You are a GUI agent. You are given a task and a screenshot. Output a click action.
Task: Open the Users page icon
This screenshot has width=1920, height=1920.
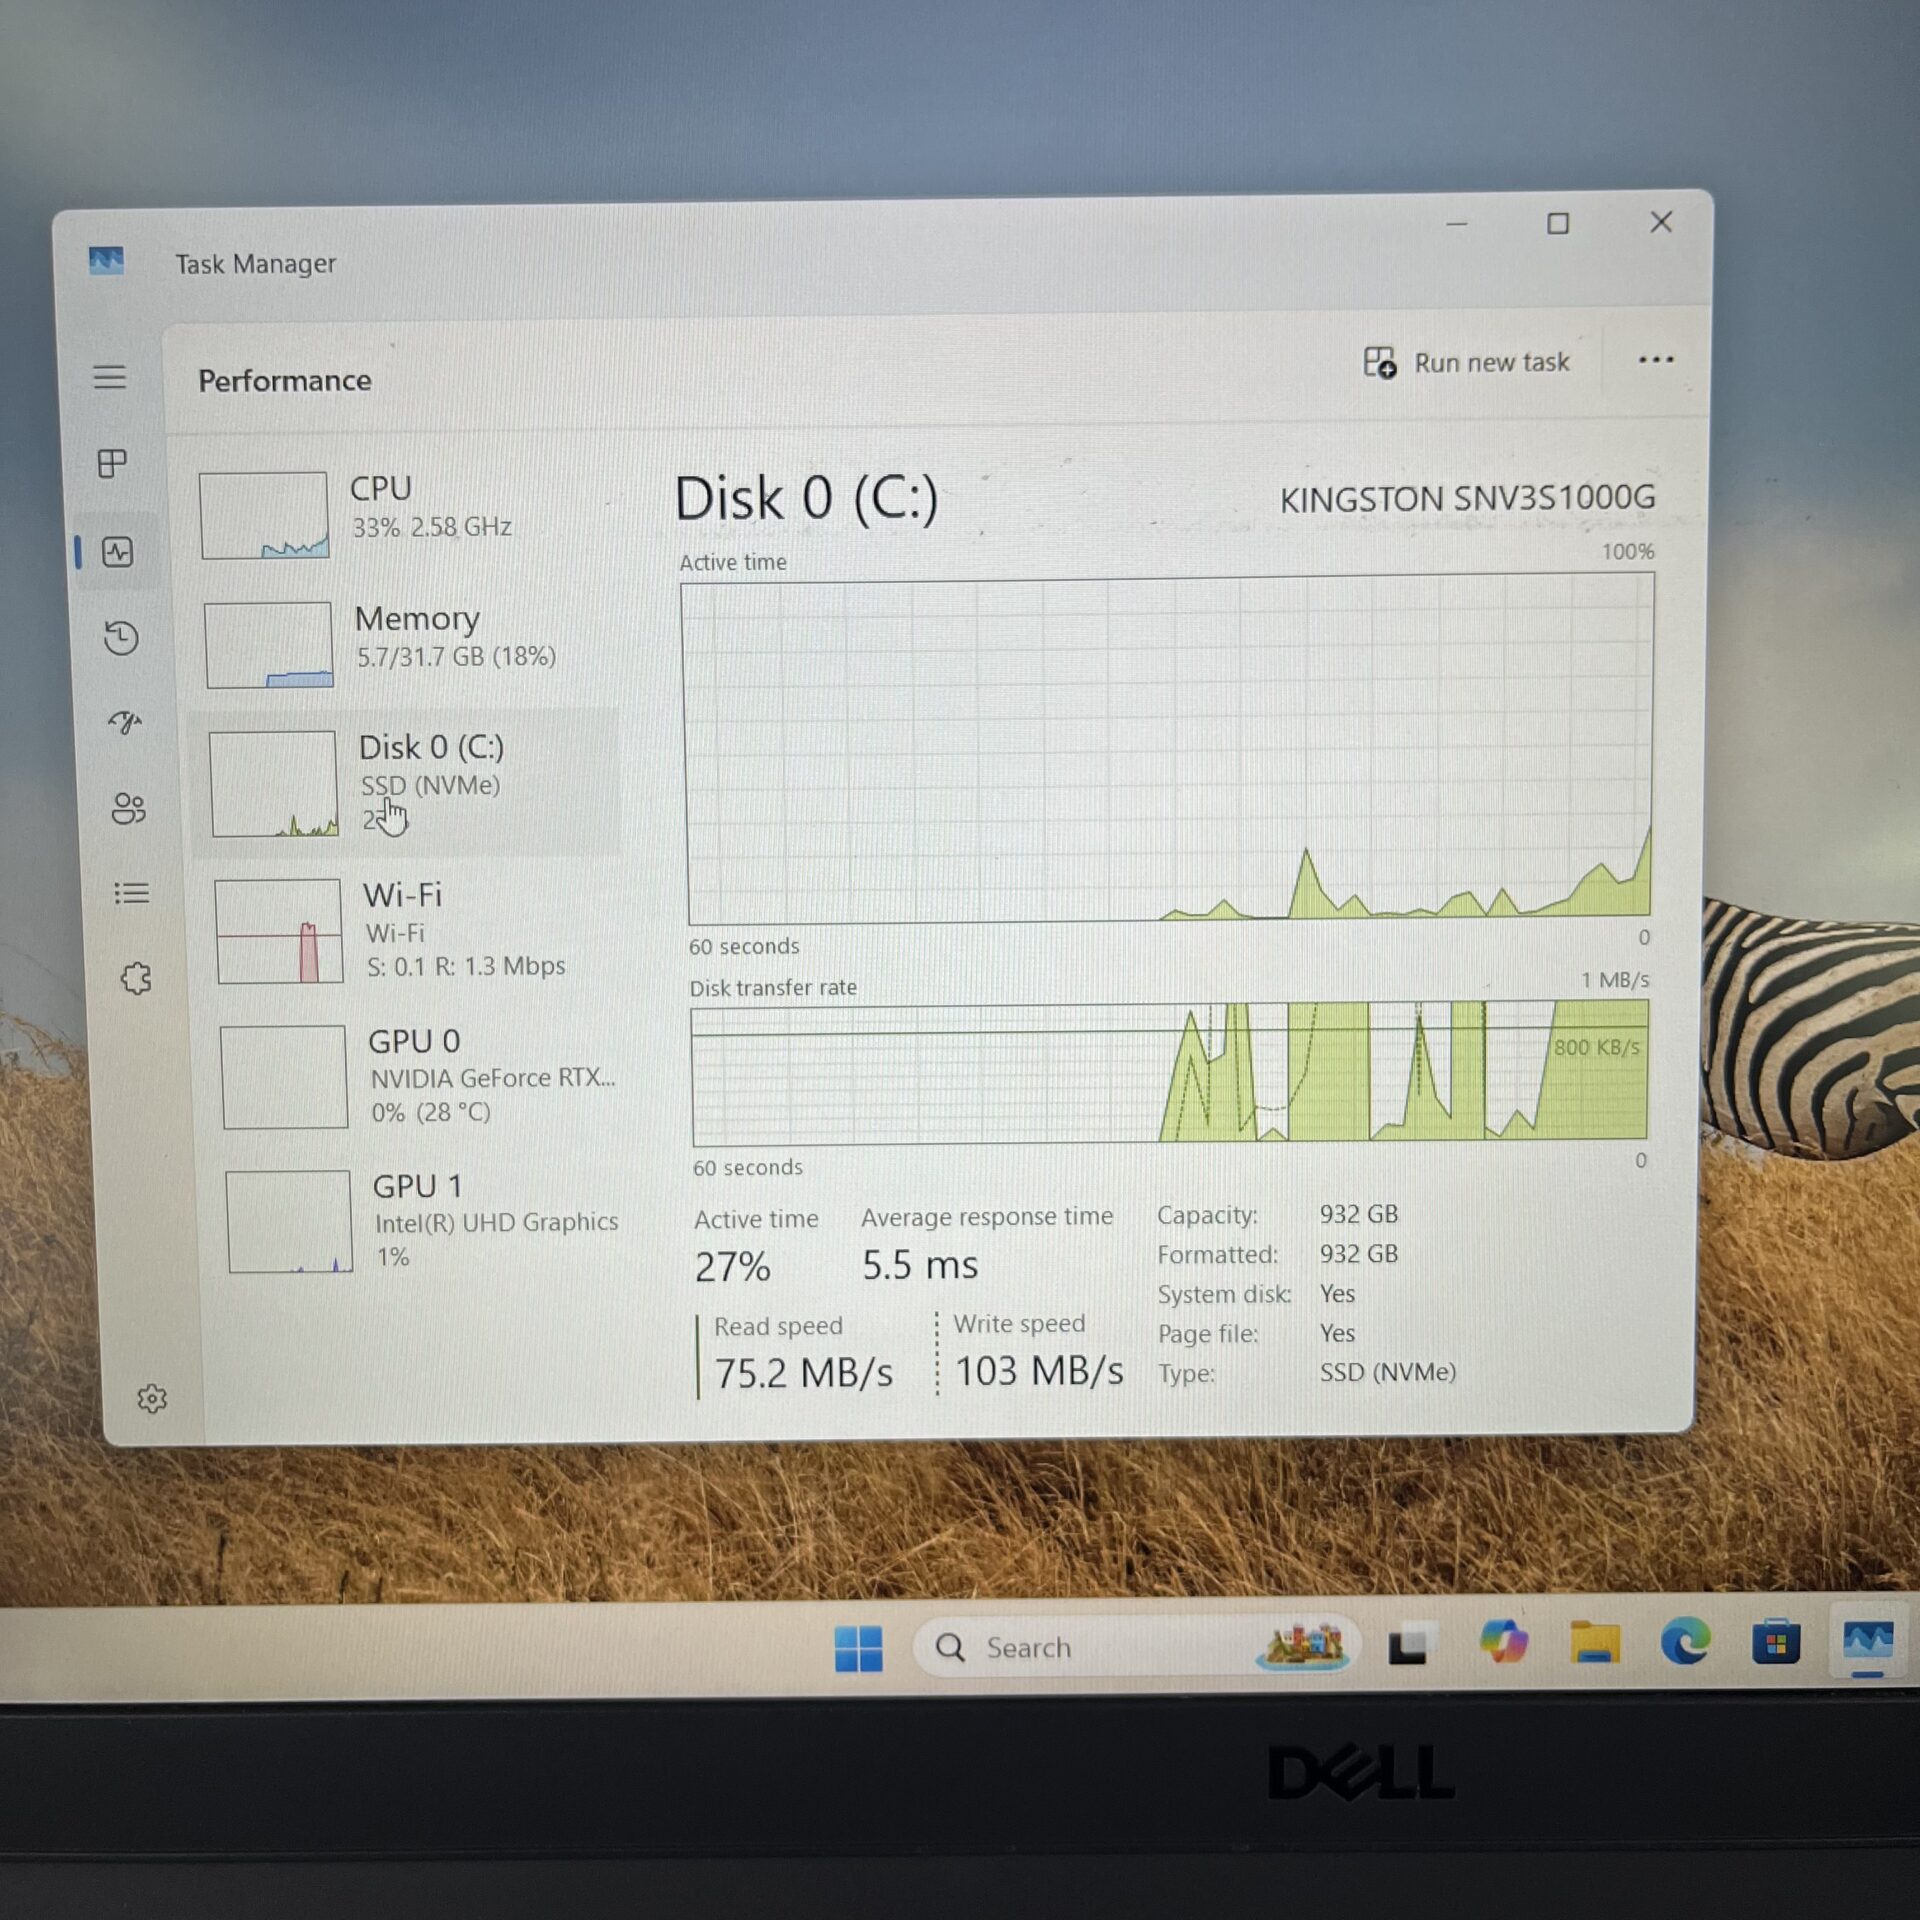(128, 808)
